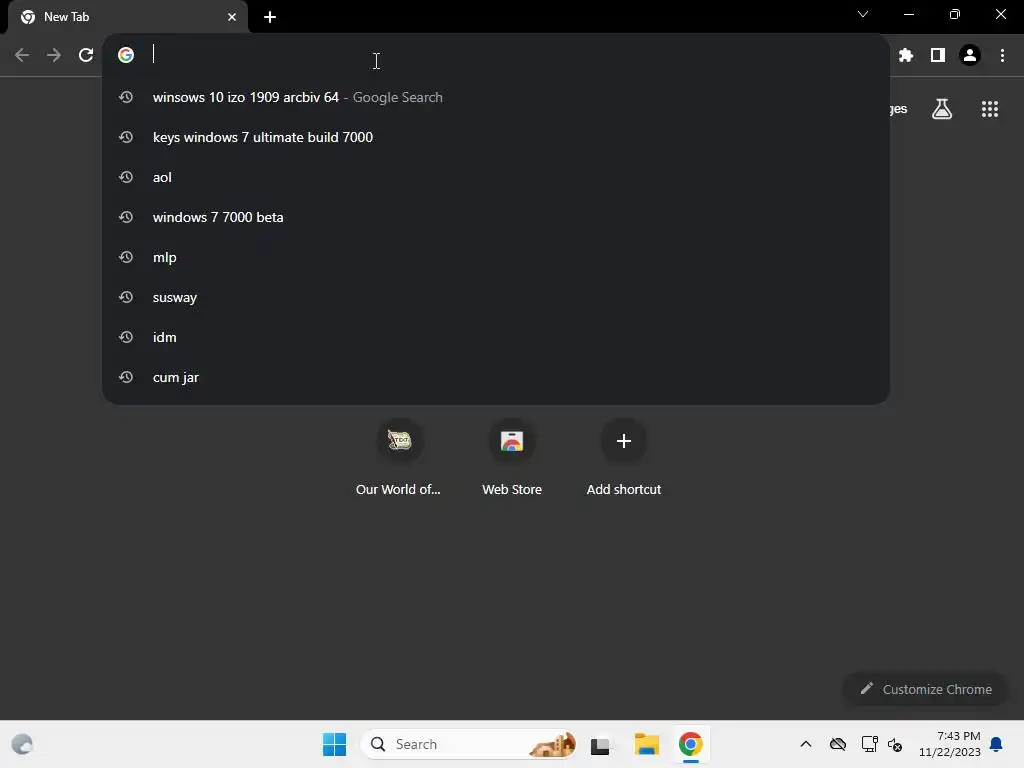Choose the last history suggestion, jar
The width and height of the screenshot is (1024, 768).
(x=496, y=377)
